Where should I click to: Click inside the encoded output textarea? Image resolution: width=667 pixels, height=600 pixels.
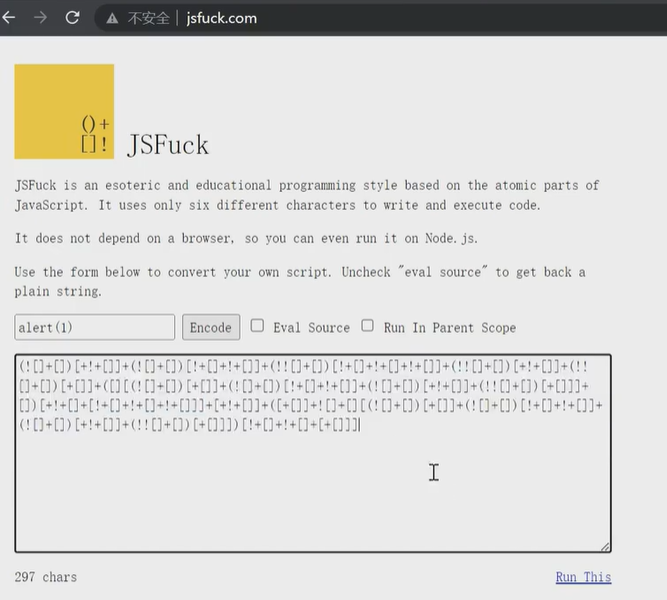click(x=313, y=453)
